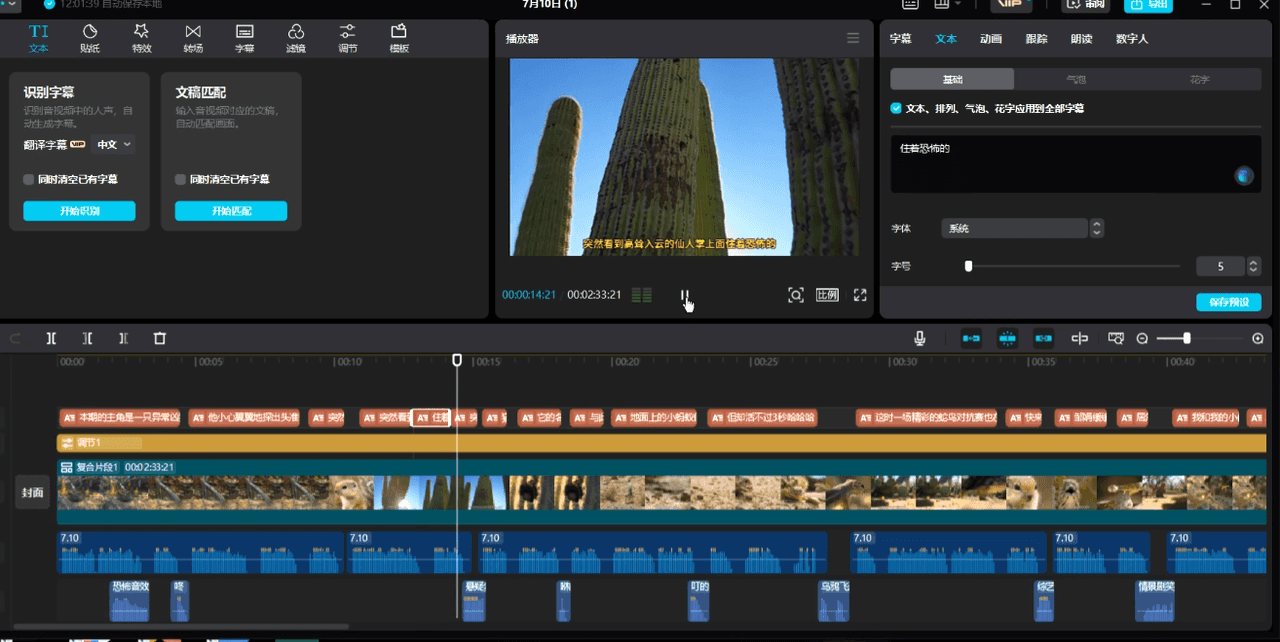Click the 封面 cover button on timeline
Viewport: 1280px width, 642px height.
(33, 492)
